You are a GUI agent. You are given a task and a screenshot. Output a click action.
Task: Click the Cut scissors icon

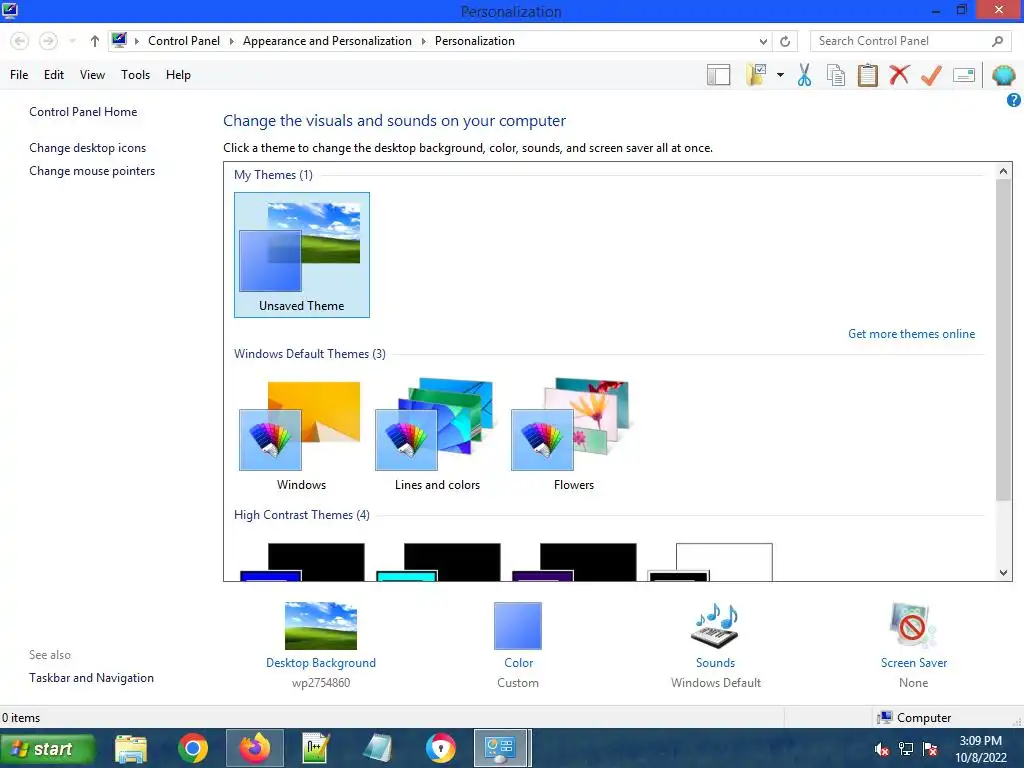pos(805,75)
